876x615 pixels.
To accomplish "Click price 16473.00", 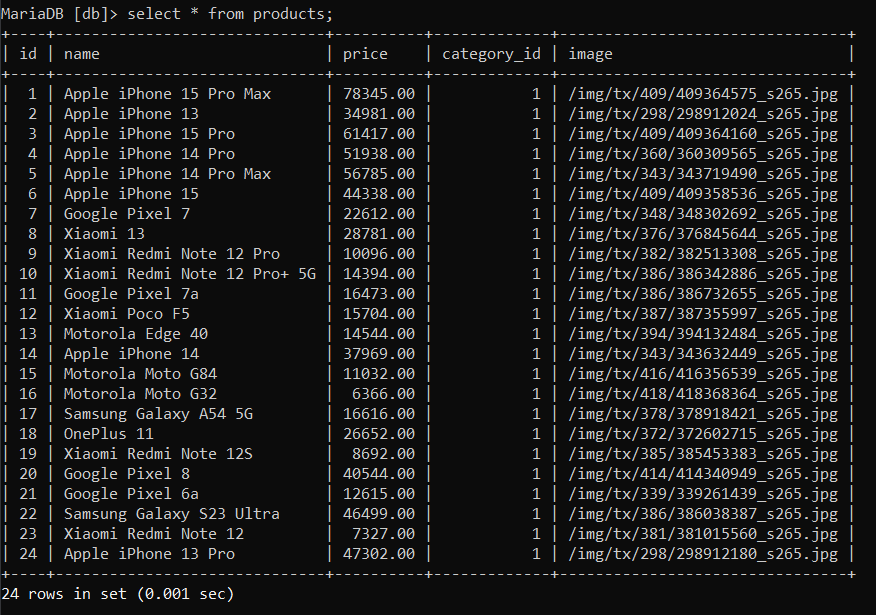I will click(x=379, y=294).
